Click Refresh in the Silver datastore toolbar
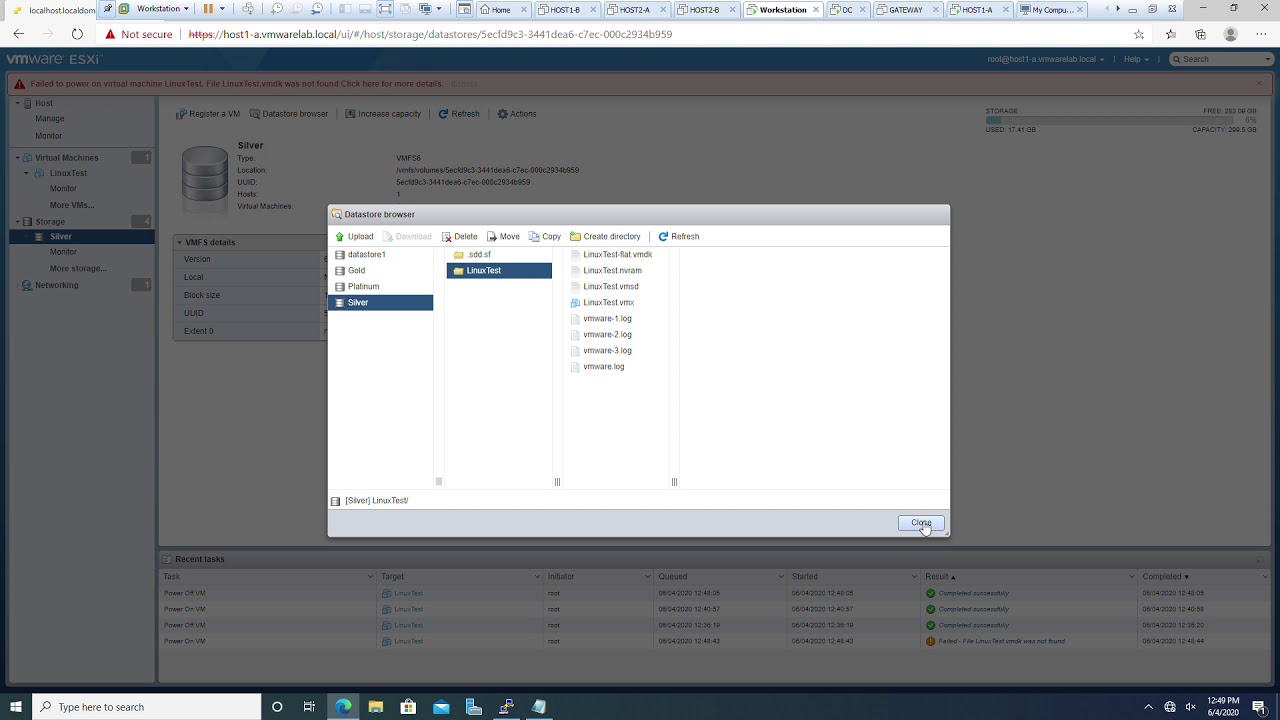Viewport: 1280px width, 720px height. point(459,114)
